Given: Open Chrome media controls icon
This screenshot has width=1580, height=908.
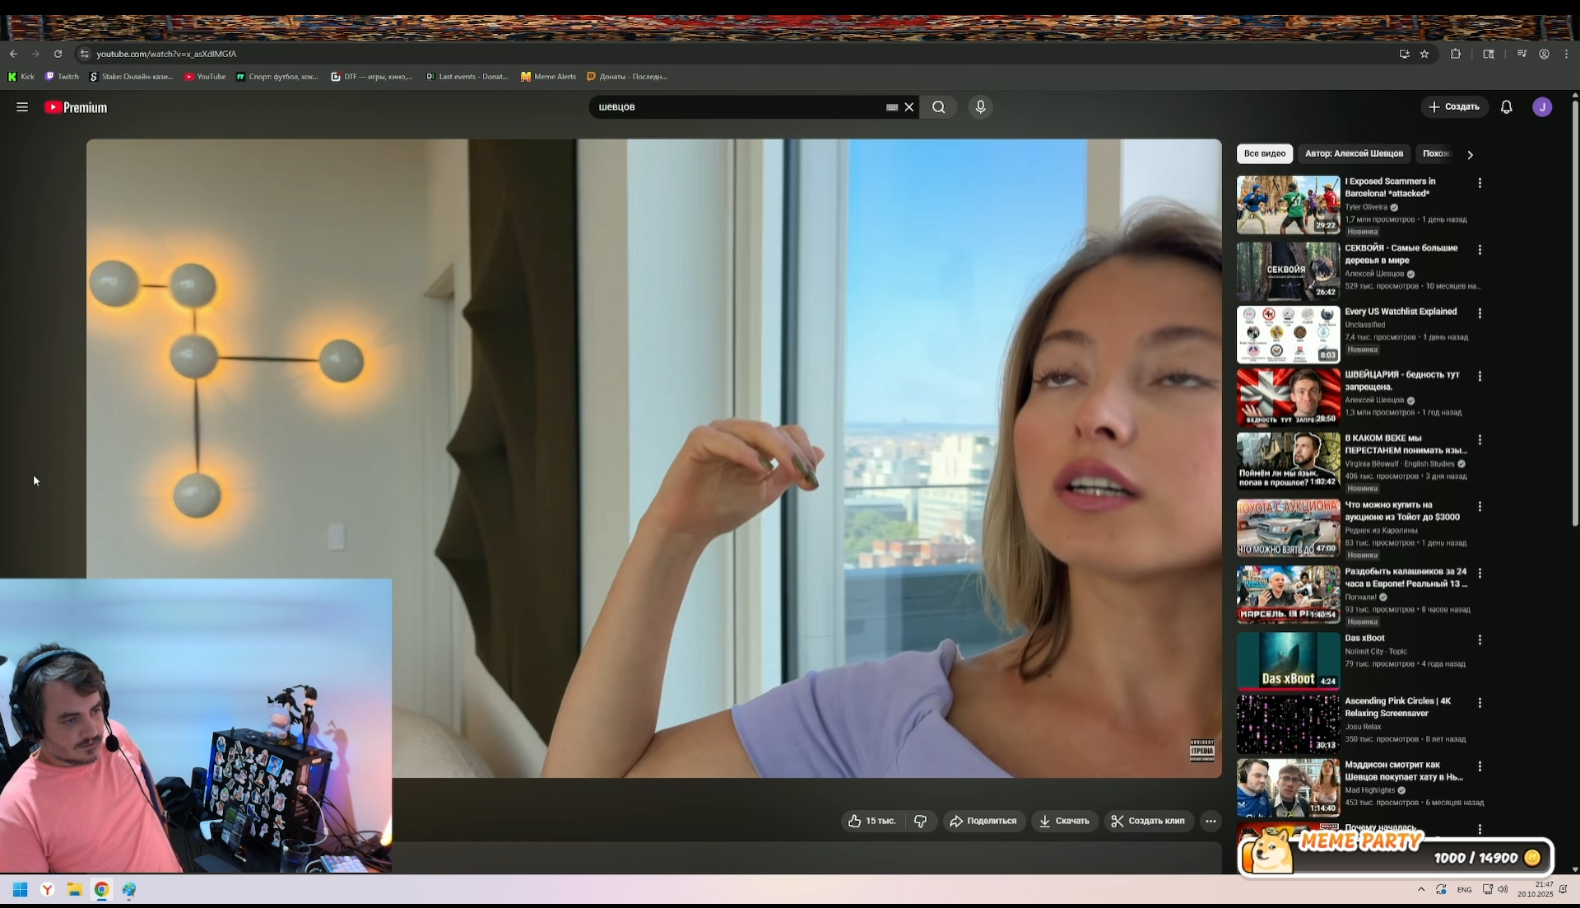Looking at the screenshot, I should [x=1521, y=54].
